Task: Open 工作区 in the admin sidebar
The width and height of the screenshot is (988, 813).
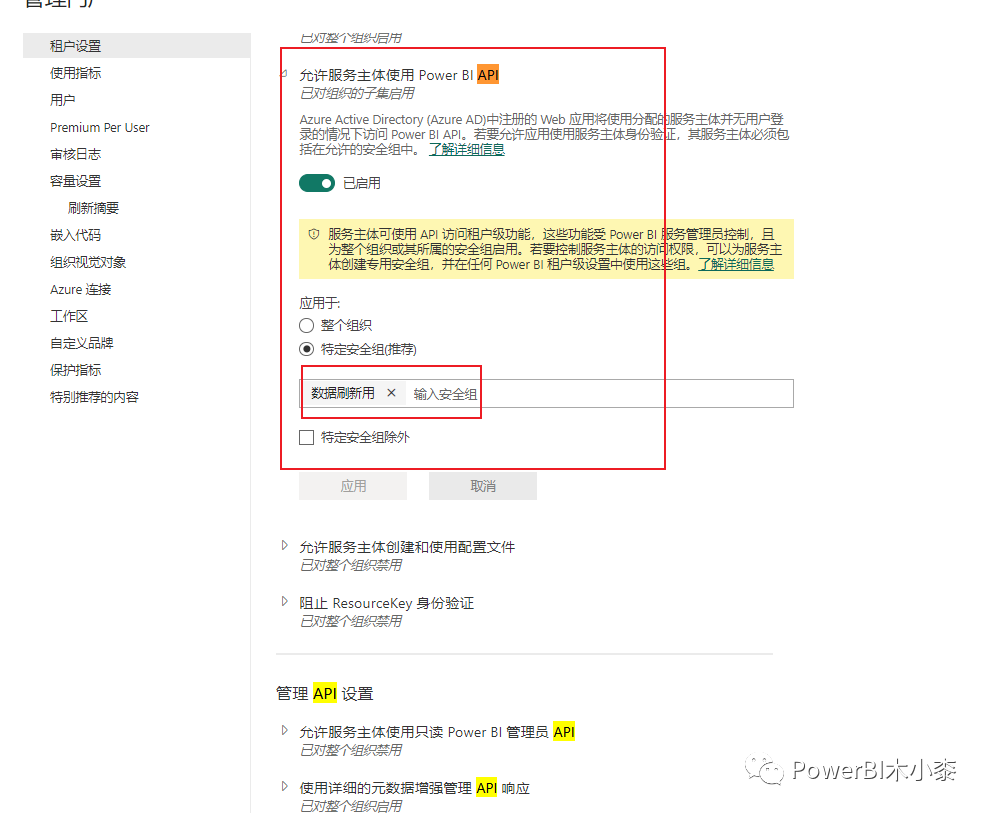Action: 69,316
